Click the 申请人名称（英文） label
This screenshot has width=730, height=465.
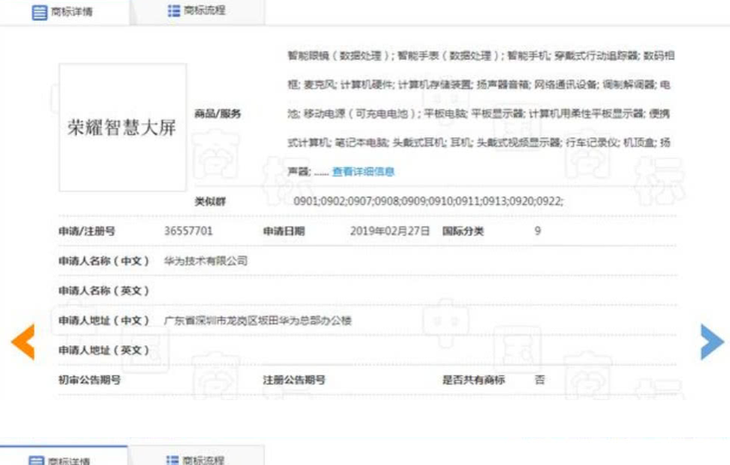[x=104, y=291]
